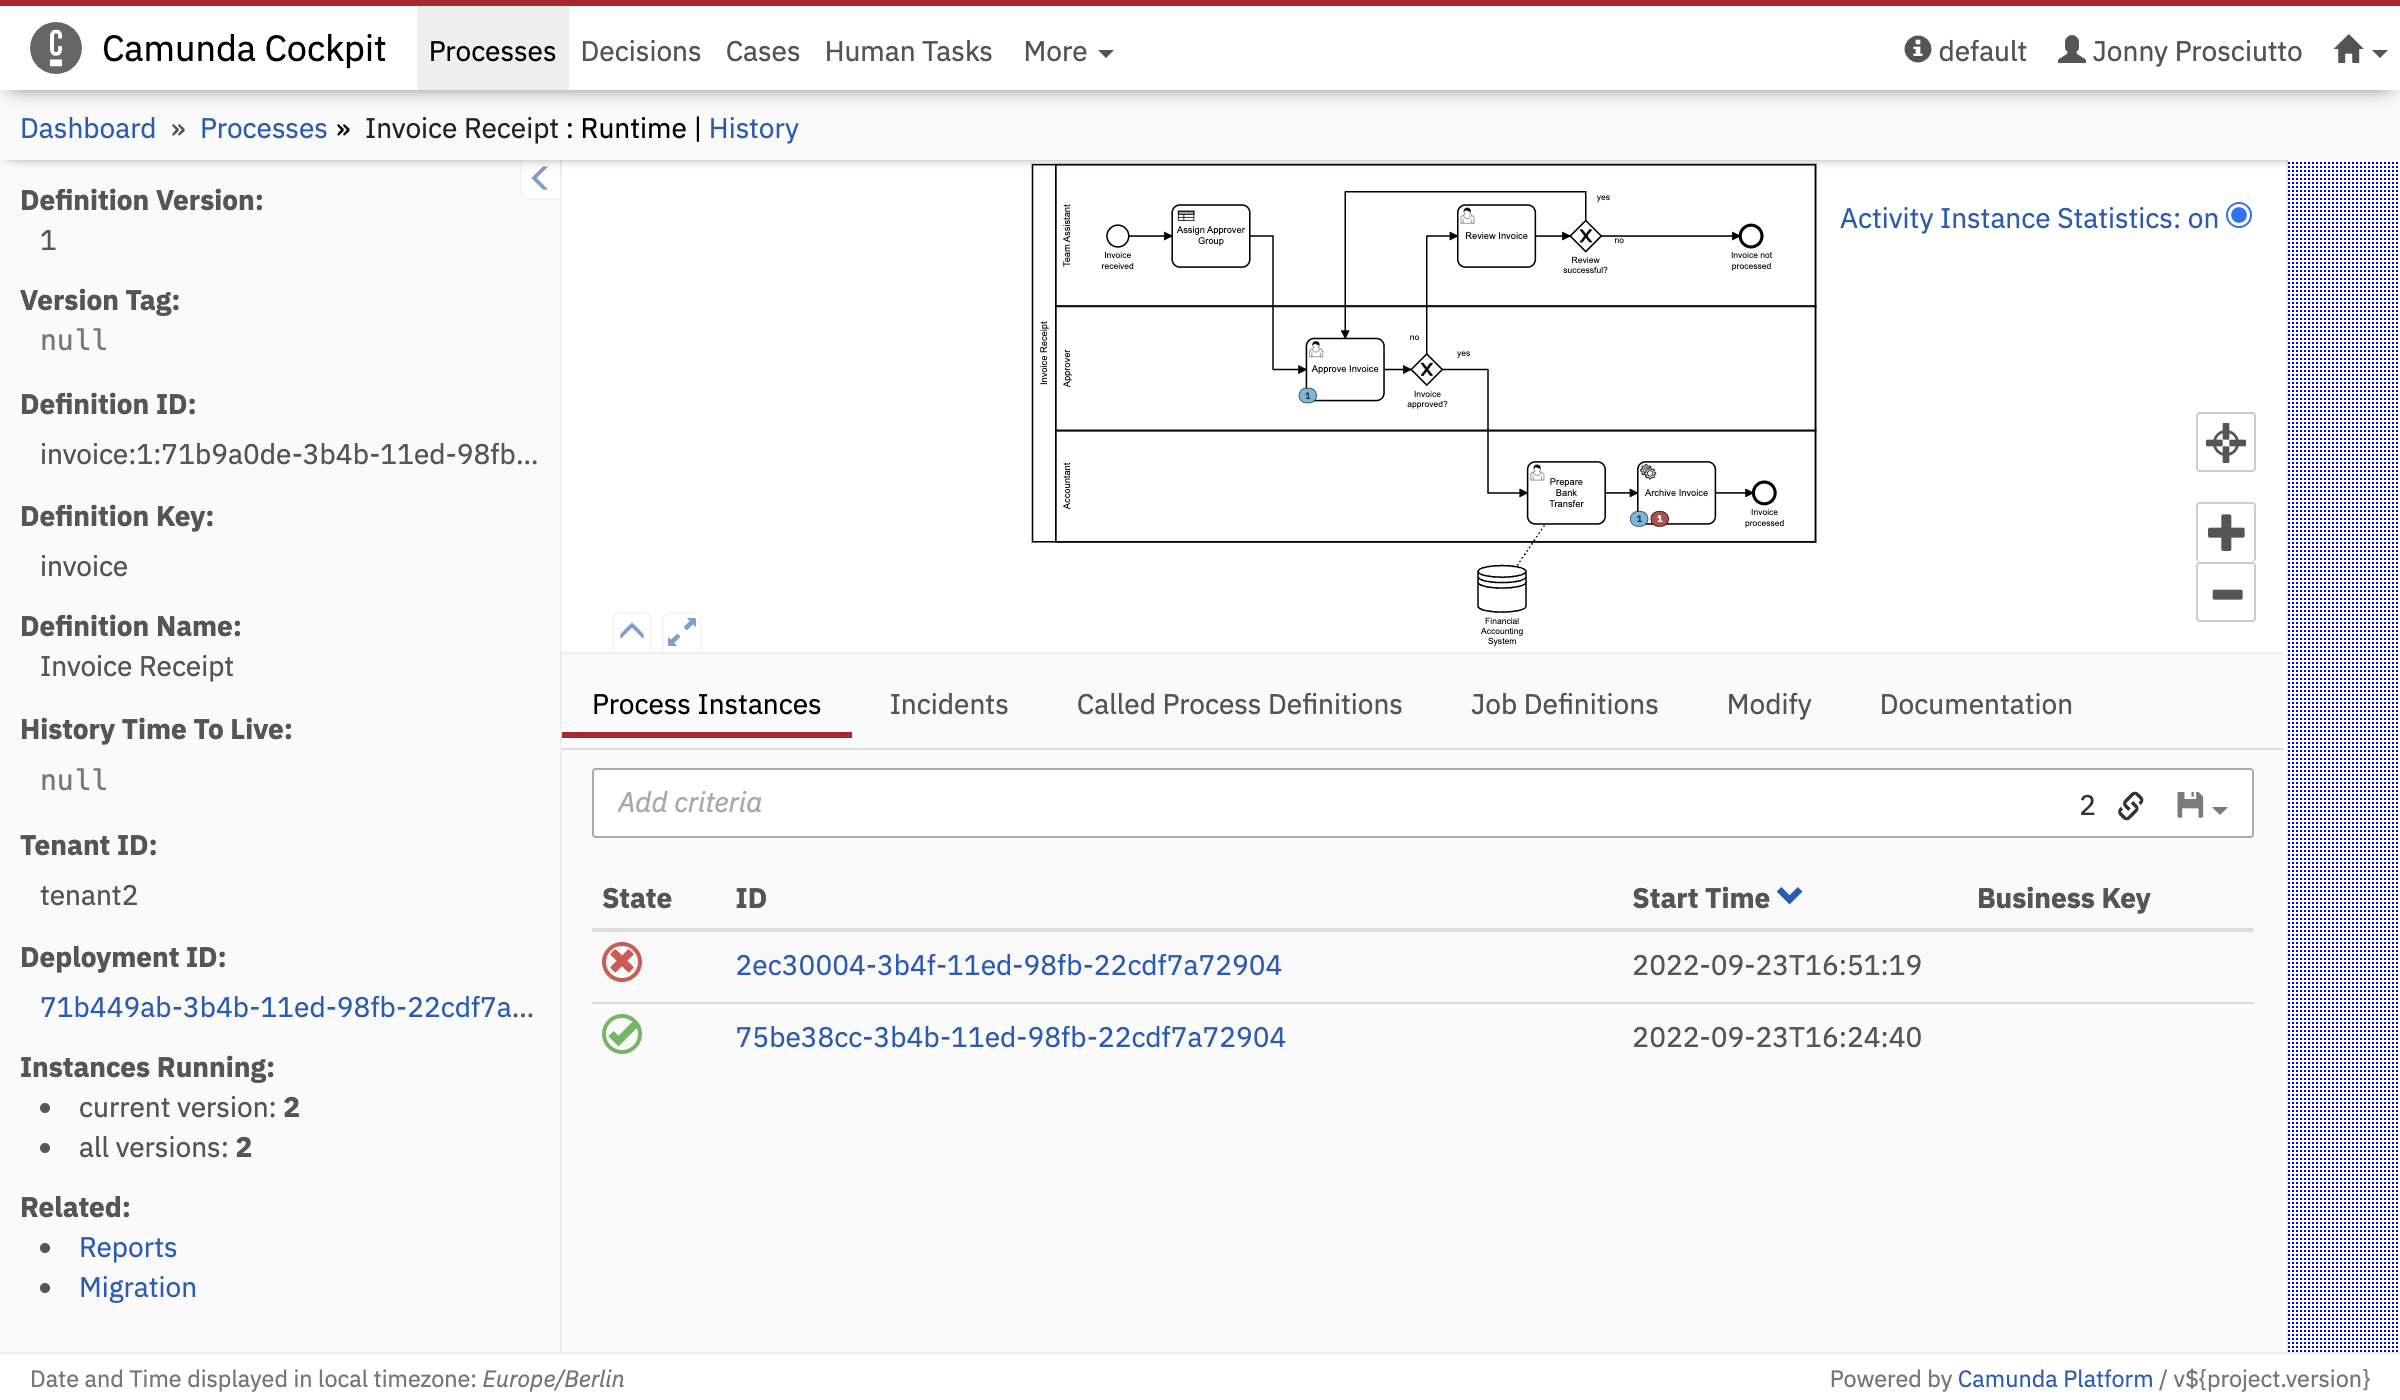
Task: Reset diagram view with crosshair icon
Action: click(x=2225, y=442)
